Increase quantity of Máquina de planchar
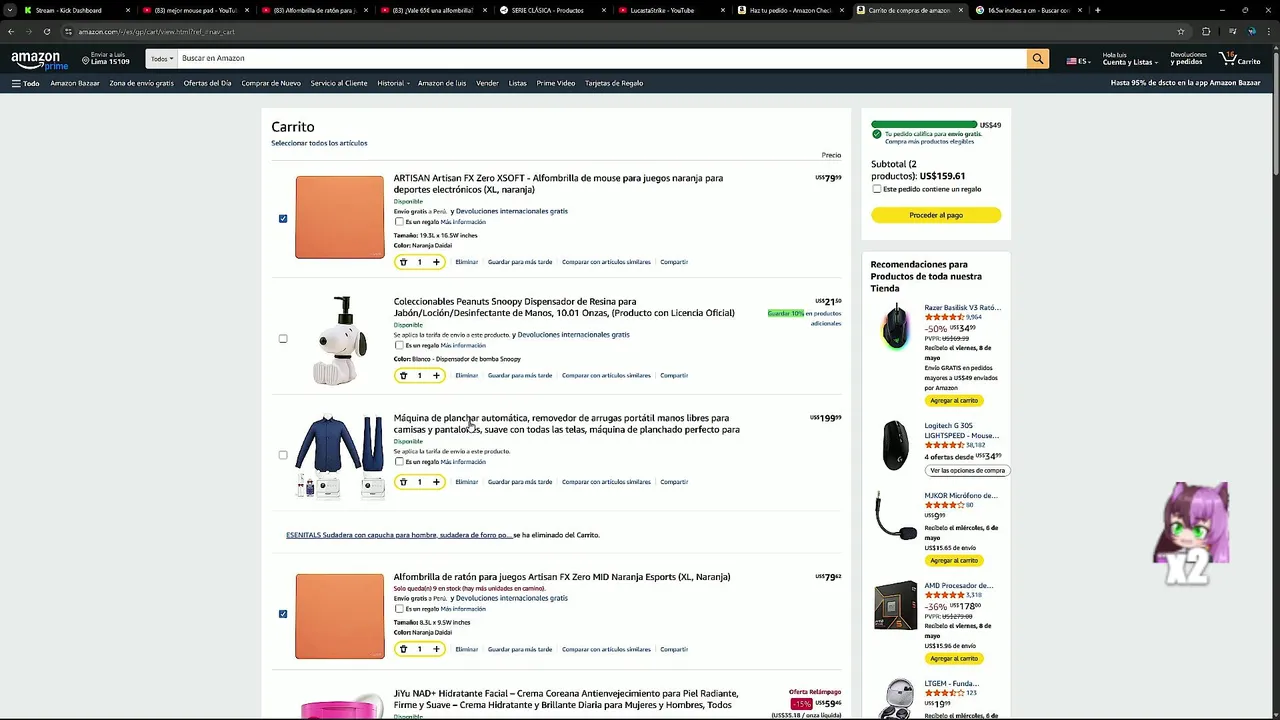Viewport: 1280px width, 720px height. pyautogui.click(x=436, y=482)
